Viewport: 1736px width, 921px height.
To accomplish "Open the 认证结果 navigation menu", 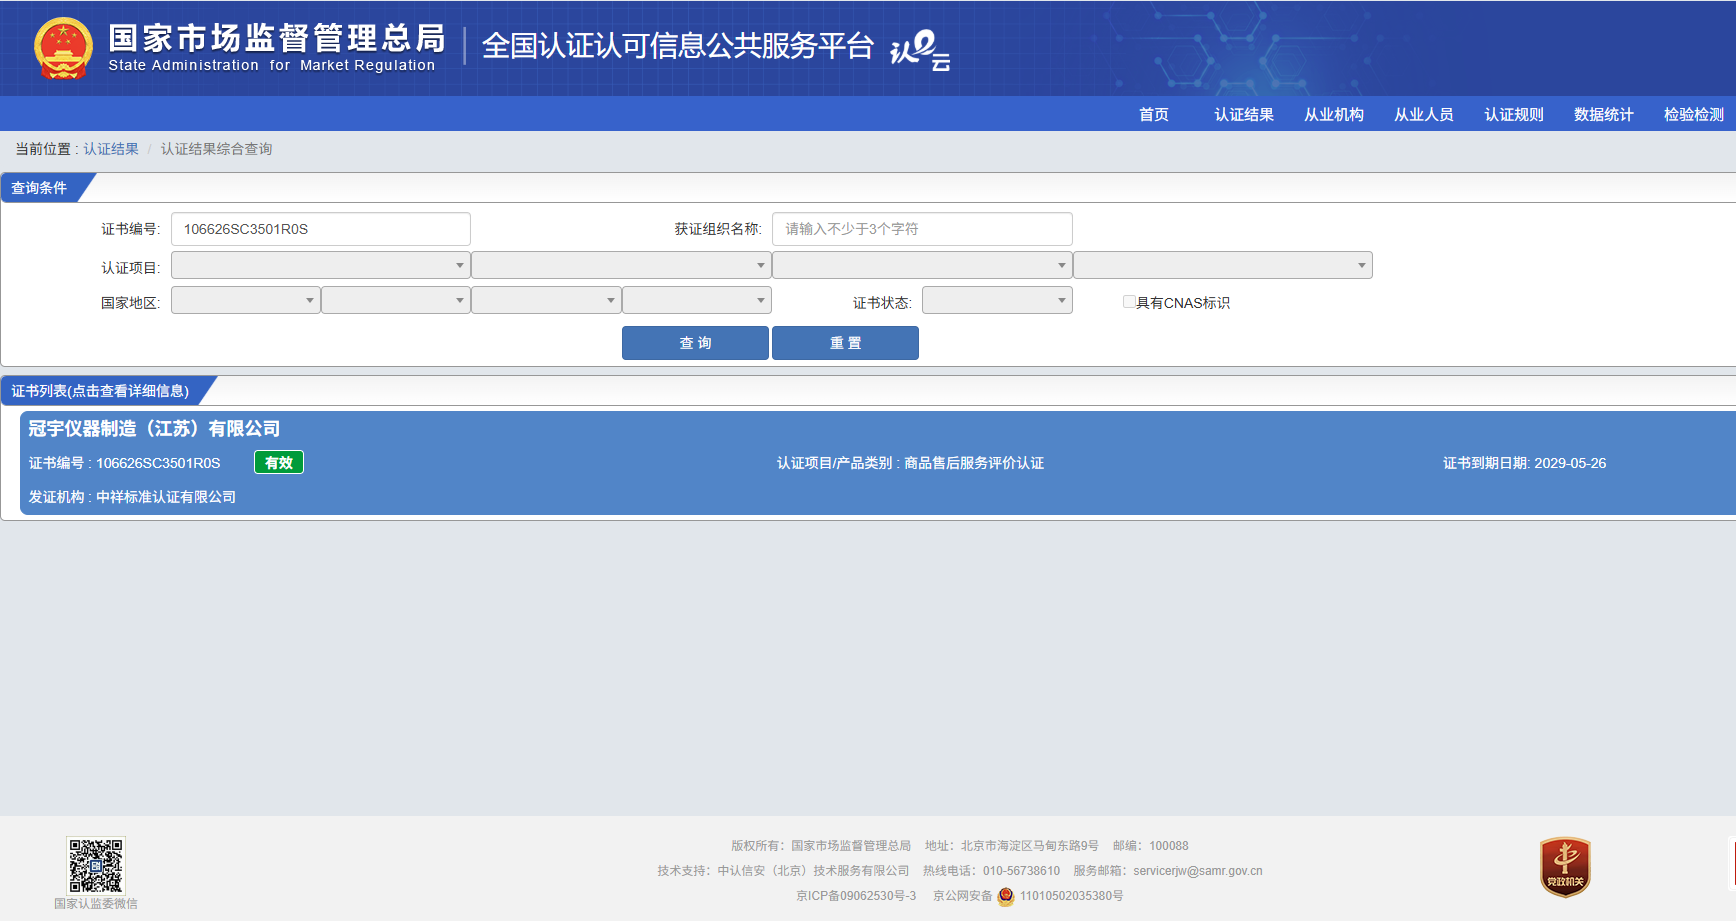I will click(1244, 114).
